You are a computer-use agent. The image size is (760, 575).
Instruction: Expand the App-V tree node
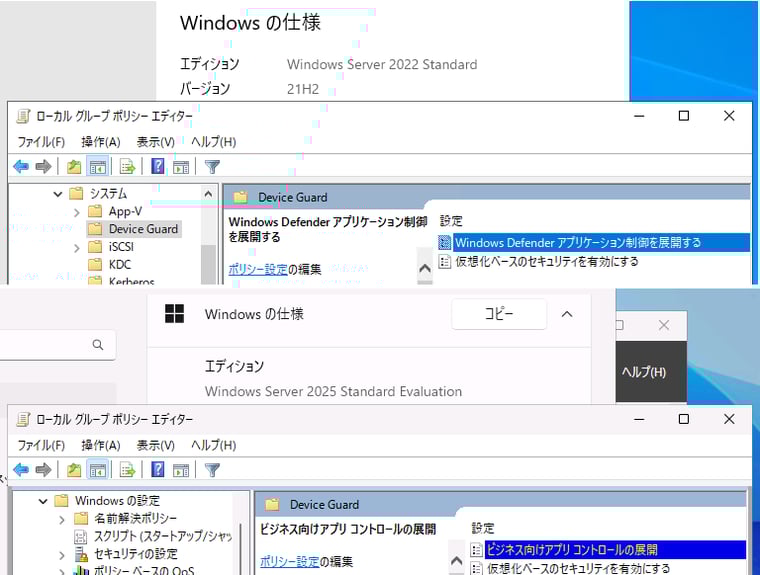coord(77,212)
